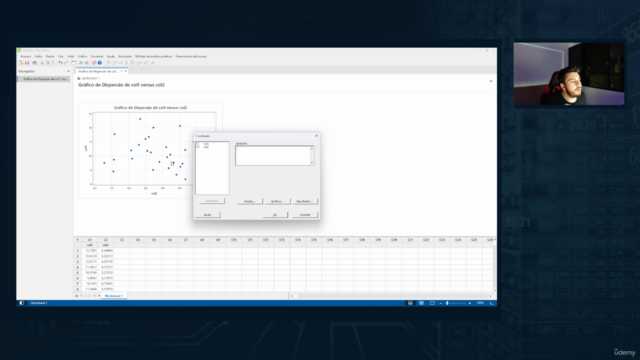This screenshot has width=640, height=360.
Task: Toggle the navigator pane icon in status bar
Action: coord(22,303)
